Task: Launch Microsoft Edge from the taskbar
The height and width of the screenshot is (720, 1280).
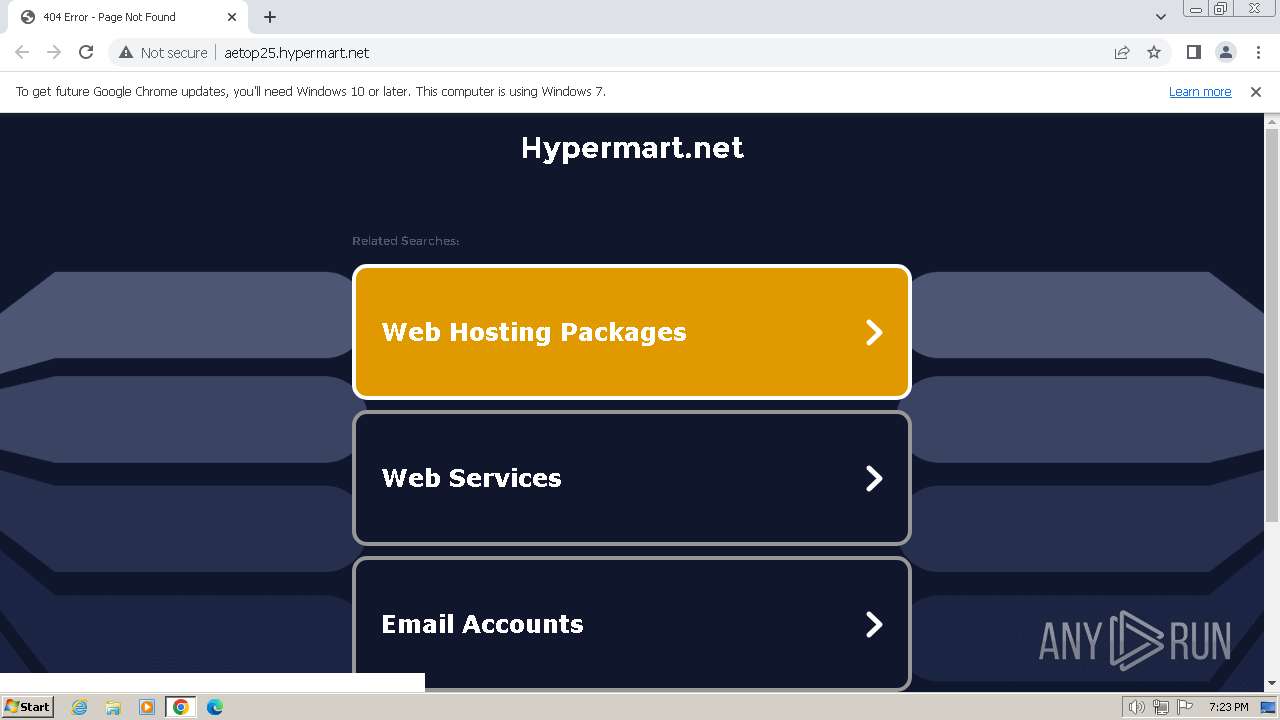Action: coord(215,707)
